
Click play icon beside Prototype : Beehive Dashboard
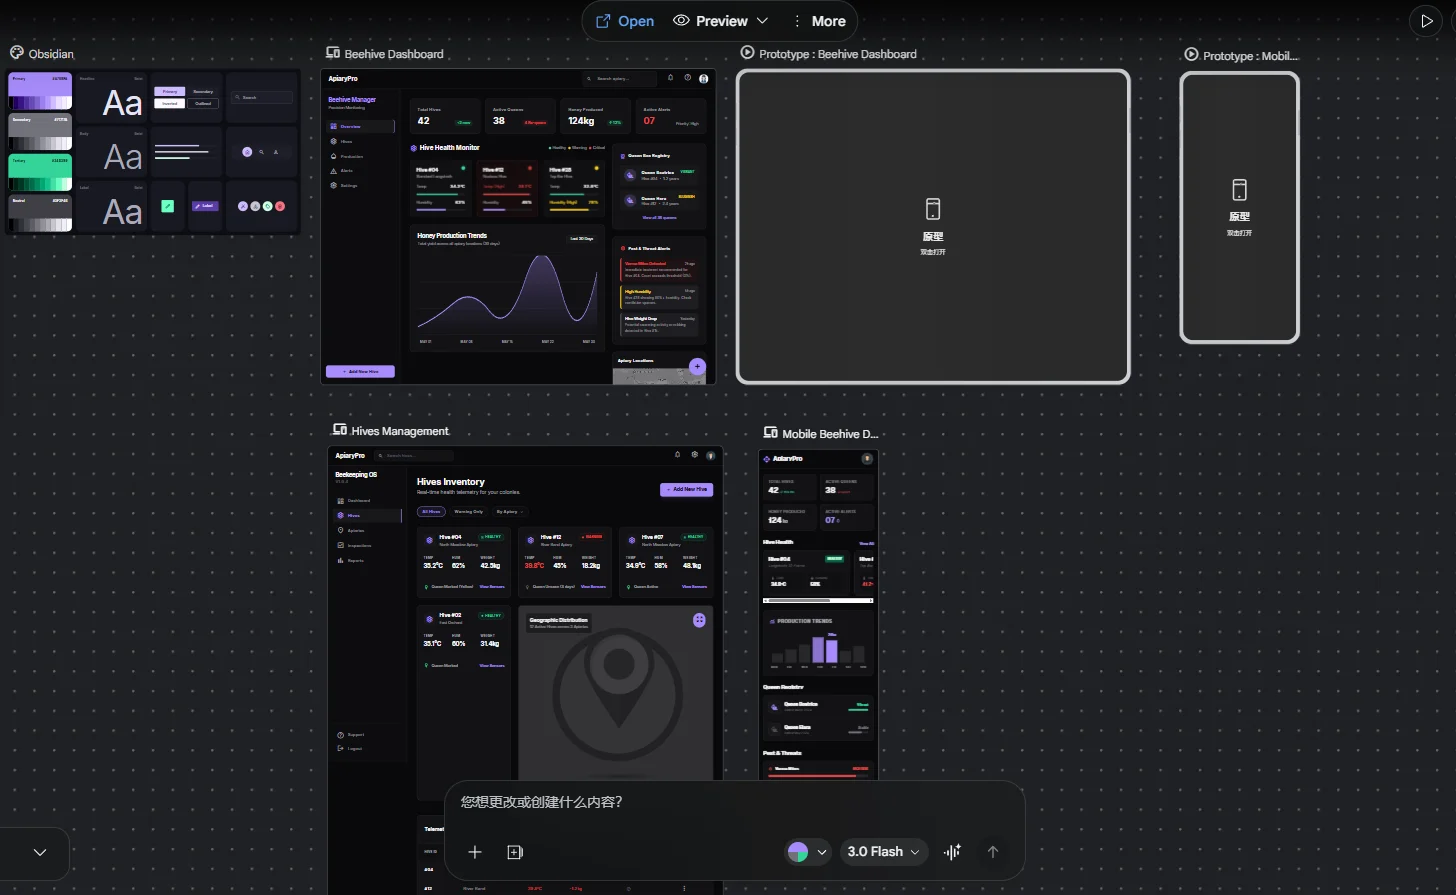pyautogui.click(x=747, y=53)
